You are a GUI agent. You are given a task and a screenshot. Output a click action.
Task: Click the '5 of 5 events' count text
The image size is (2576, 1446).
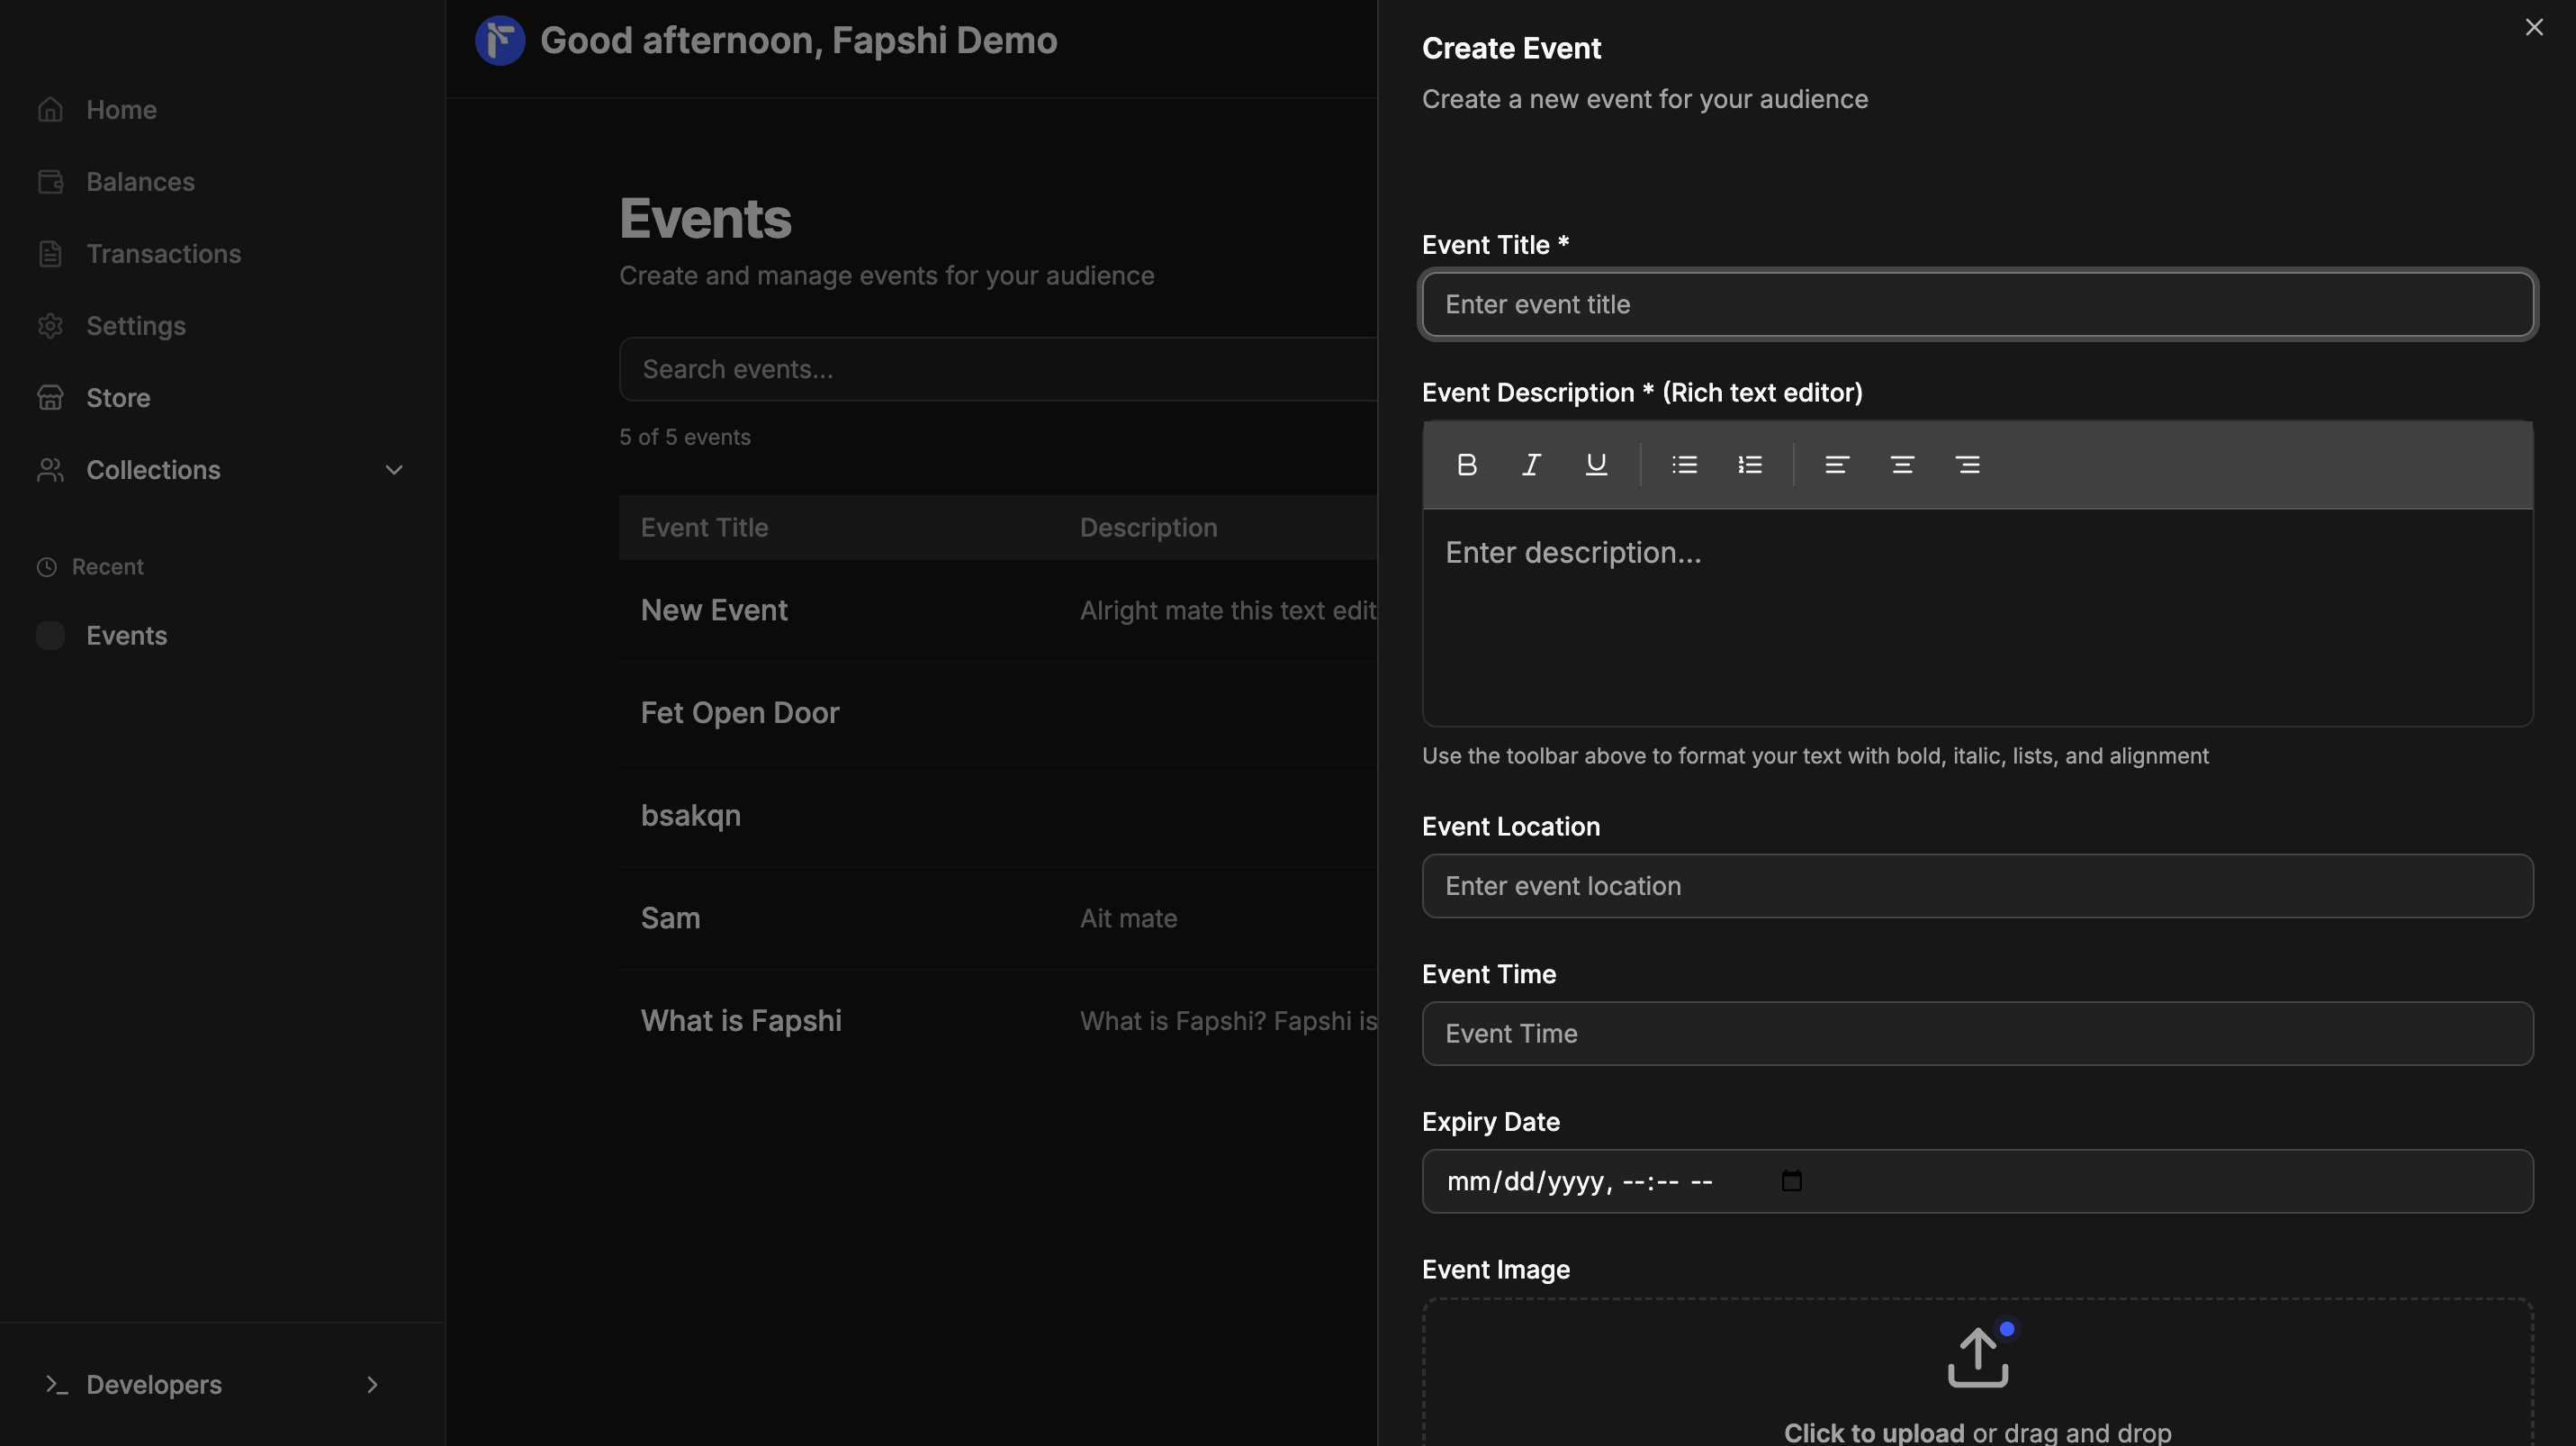tap(685, 437)
